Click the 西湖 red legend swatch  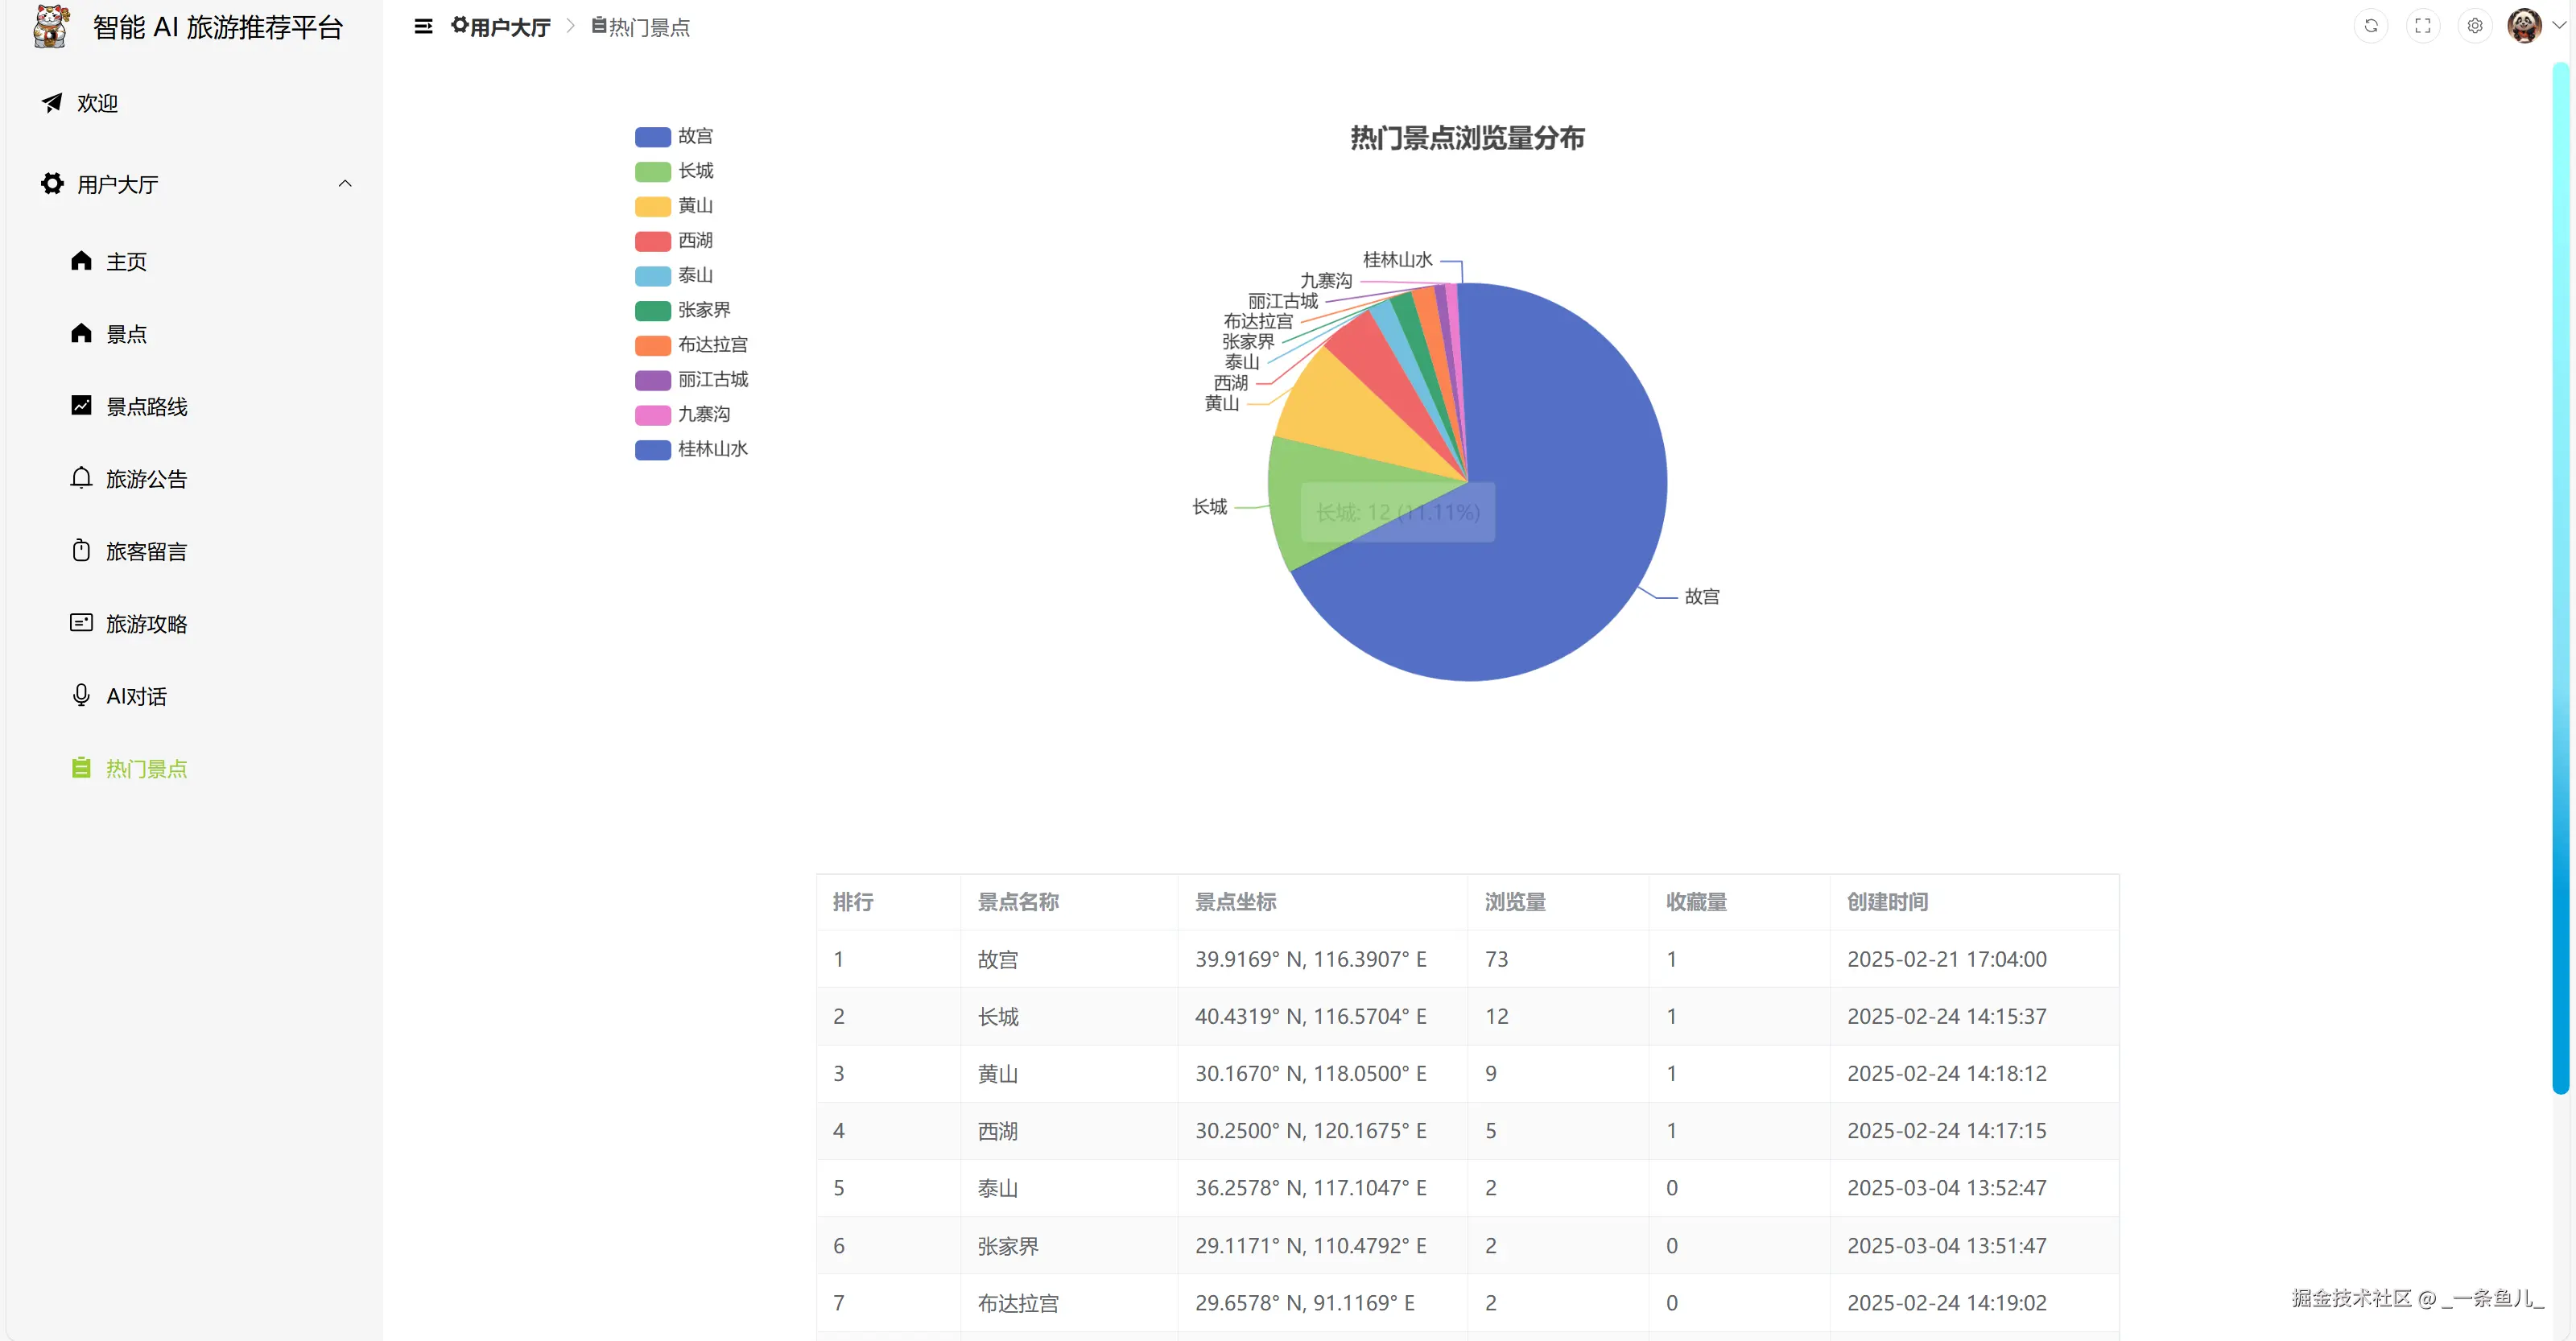tap(652, 241)
